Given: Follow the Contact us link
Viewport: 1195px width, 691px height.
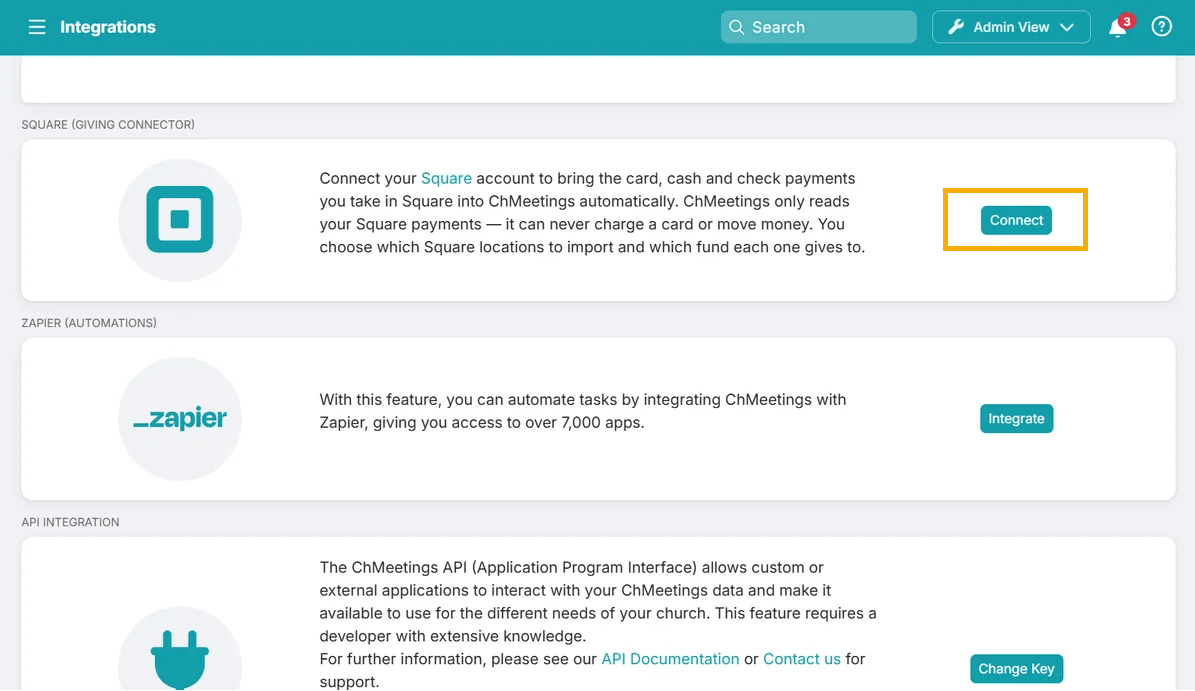Looking at the screenshot, I should [802, 659].
